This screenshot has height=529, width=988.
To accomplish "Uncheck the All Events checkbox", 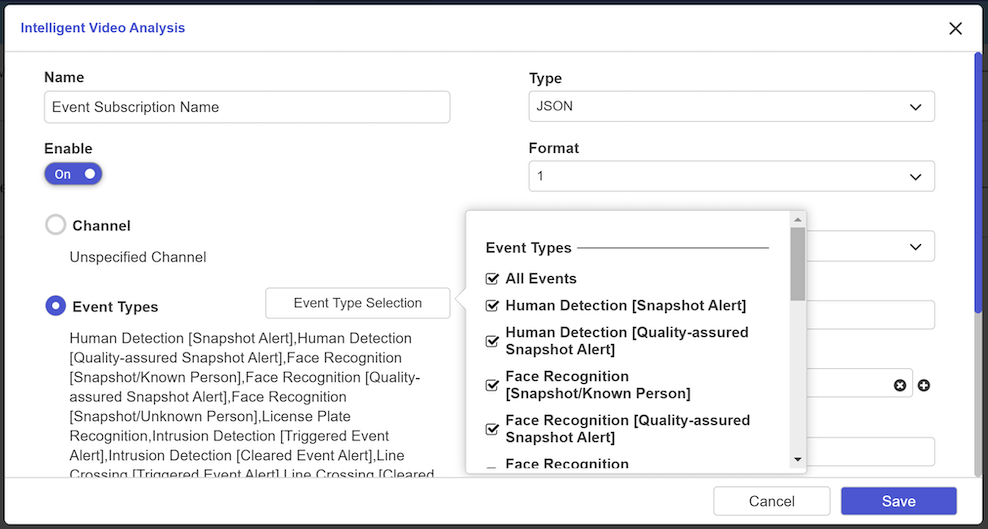I will point(492,279).
